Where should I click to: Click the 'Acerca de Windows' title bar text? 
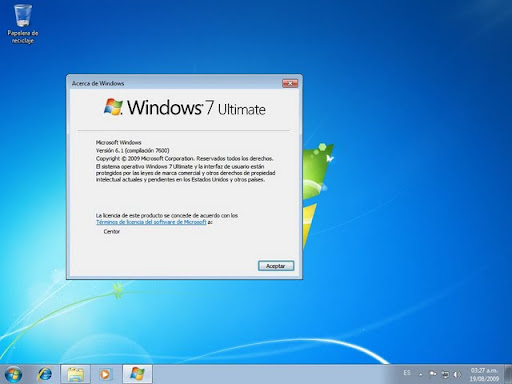pos(98,83)
